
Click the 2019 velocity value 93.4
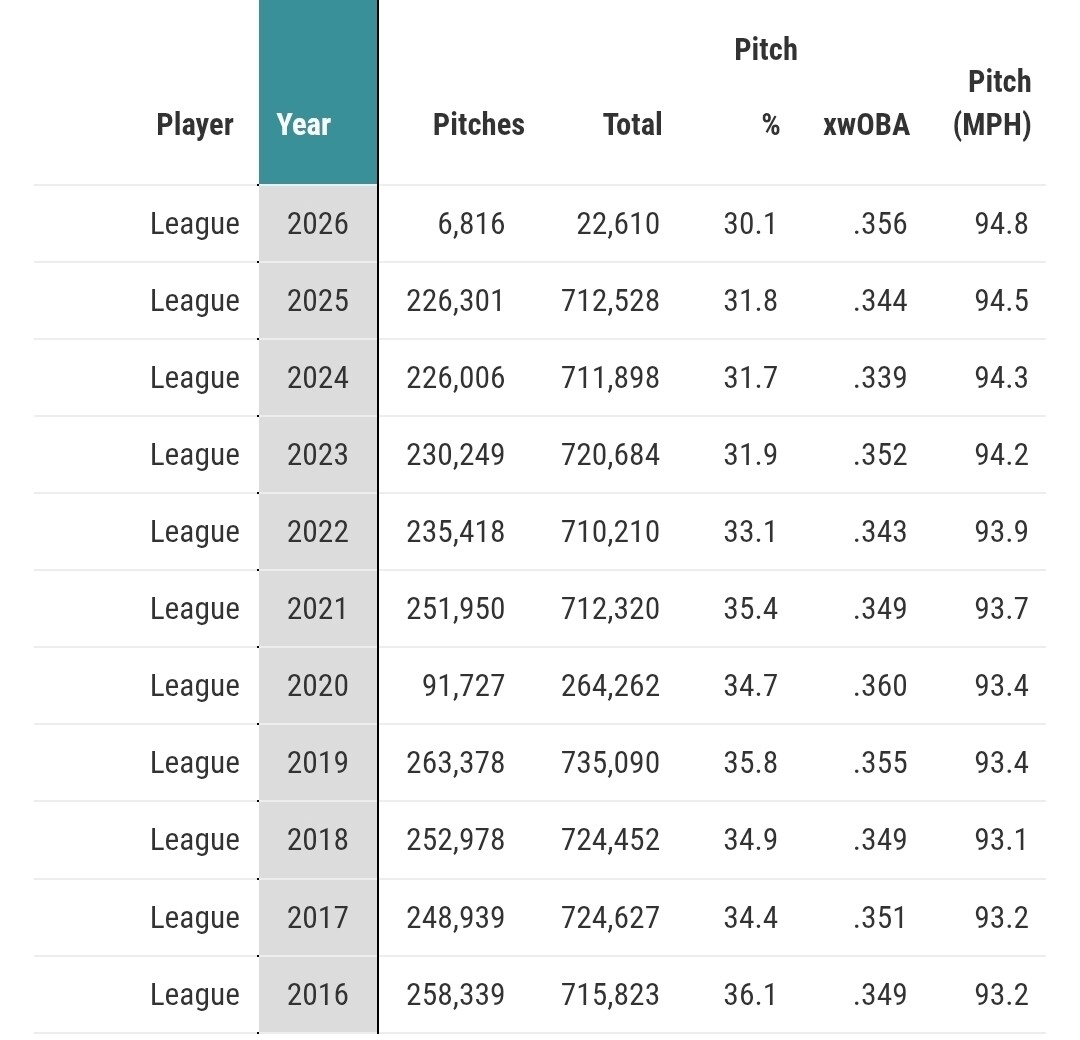(x=1001, y=762)
